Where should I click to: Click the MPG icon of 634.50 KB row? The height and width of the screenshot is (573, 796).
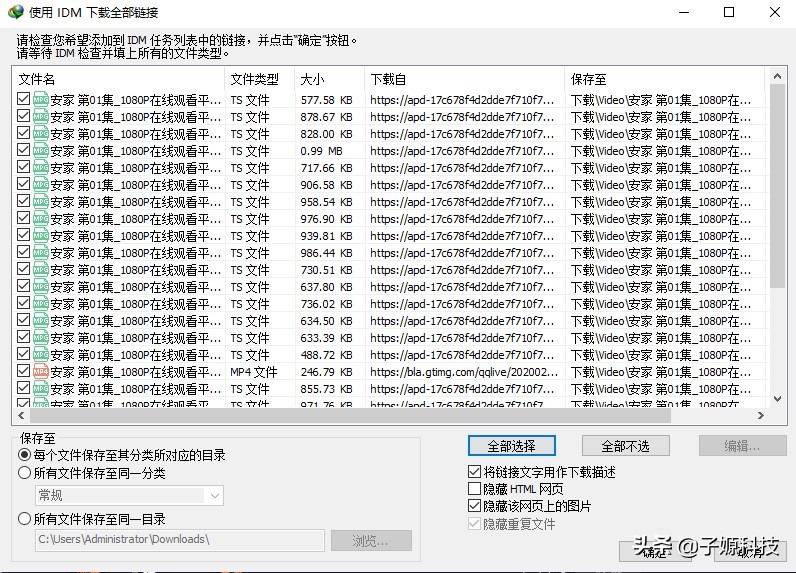click(41, 320)
